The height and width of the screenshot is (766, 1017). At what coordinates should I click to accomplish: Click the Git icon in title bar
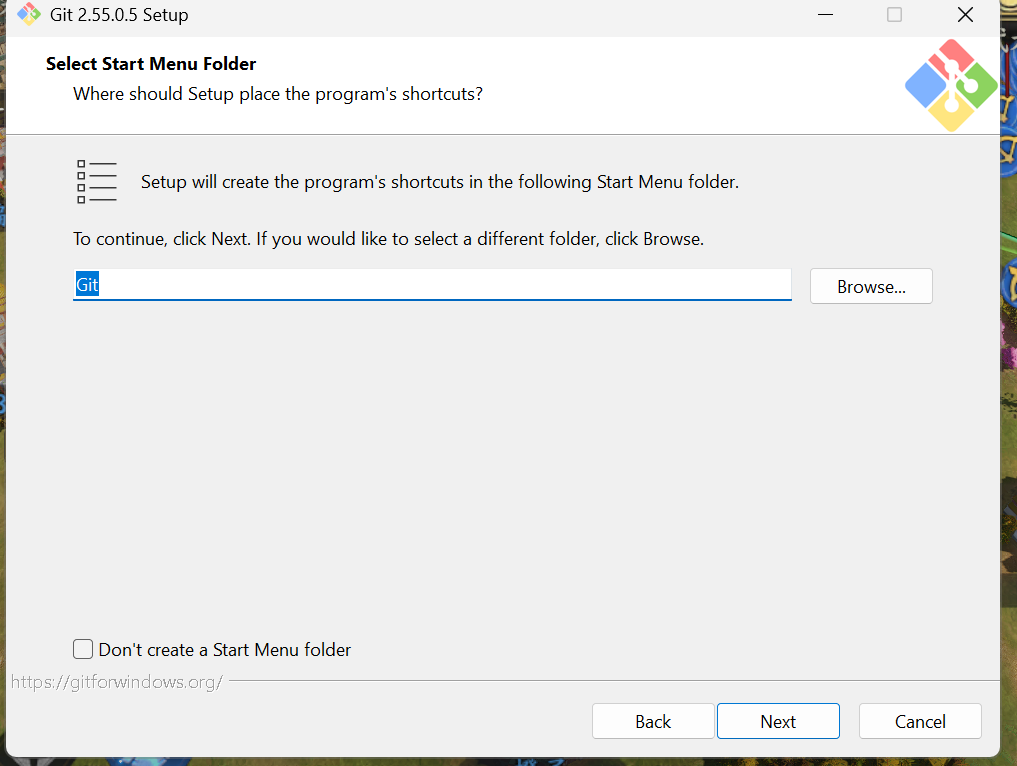pos(29,14)
